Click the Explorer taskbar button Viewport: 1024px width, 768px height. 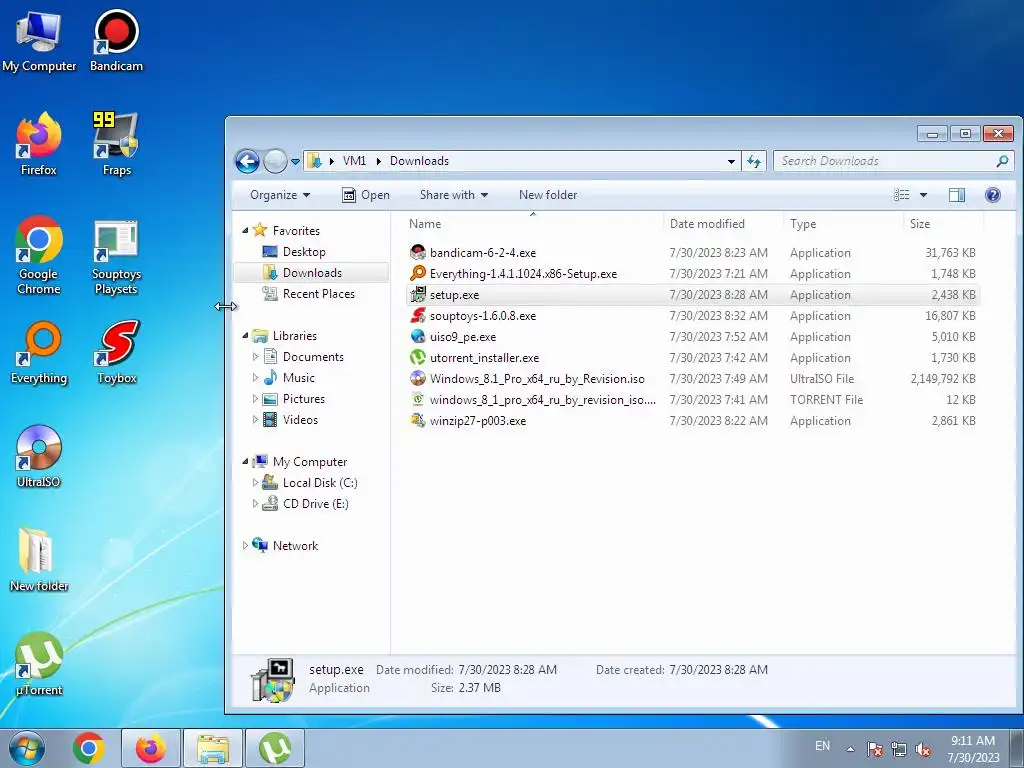pyautogui.click(x=213, y=748)
